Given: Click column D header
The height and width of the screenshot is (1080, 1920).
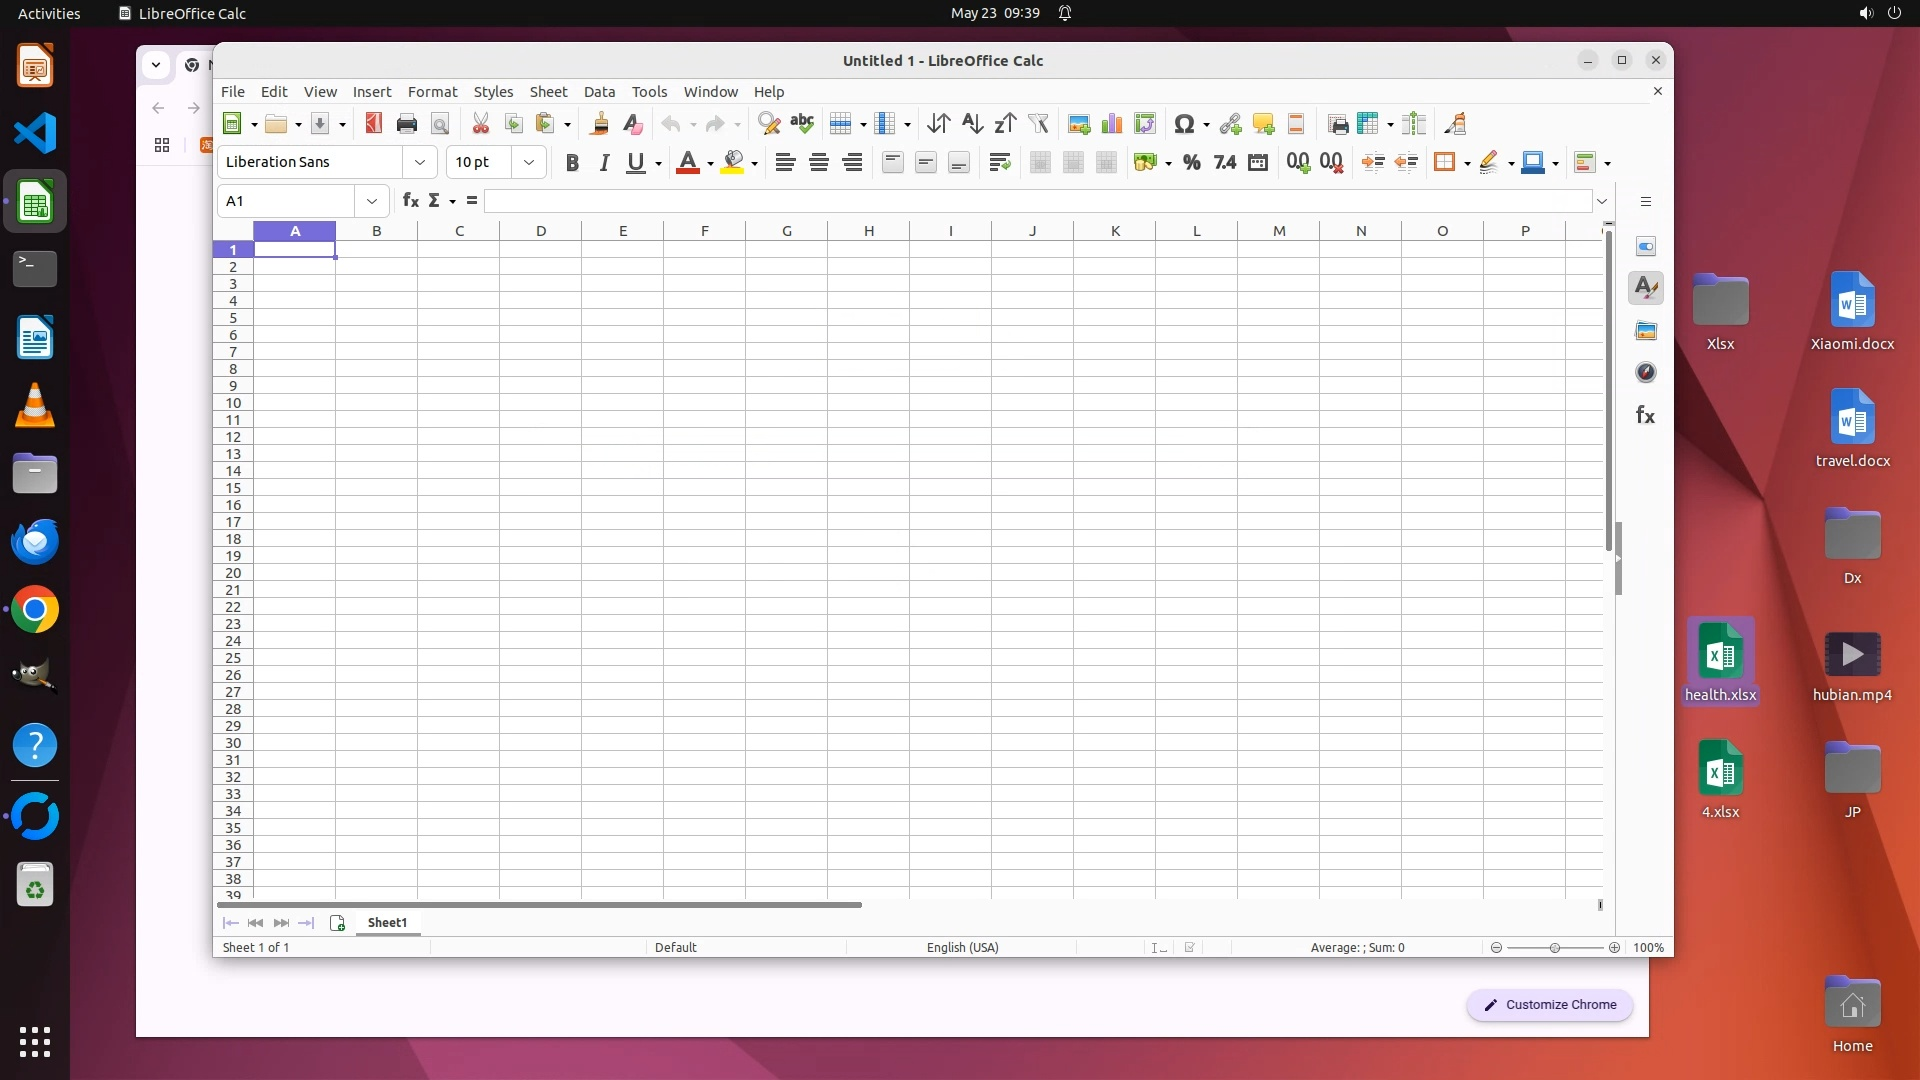Looking at the screenshot, I should click(541, 231).
